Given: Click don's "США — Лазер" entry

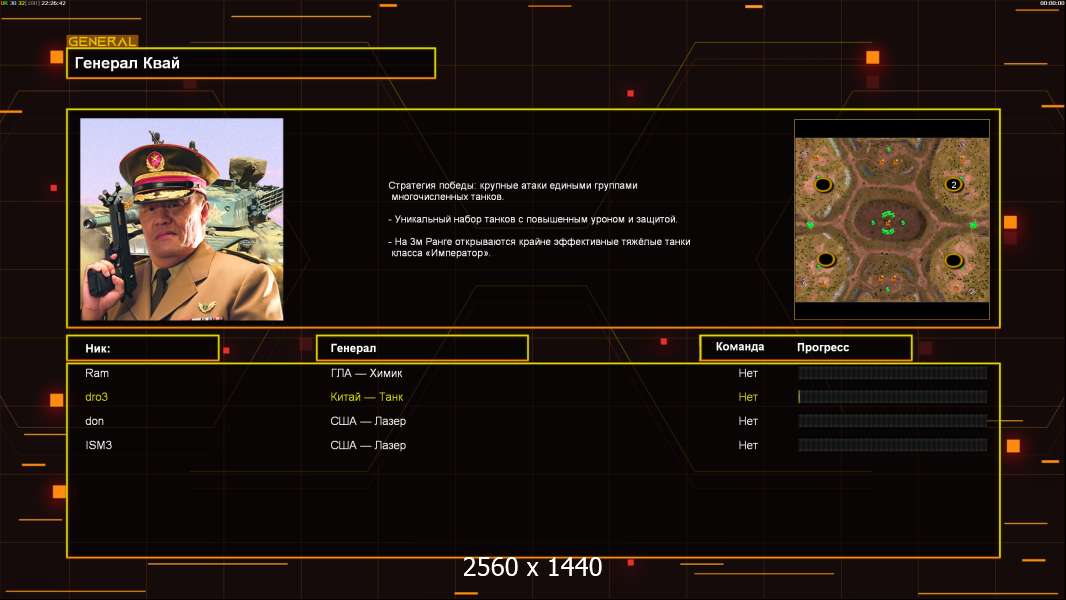Looking at the screenshot, I should 368,421.
